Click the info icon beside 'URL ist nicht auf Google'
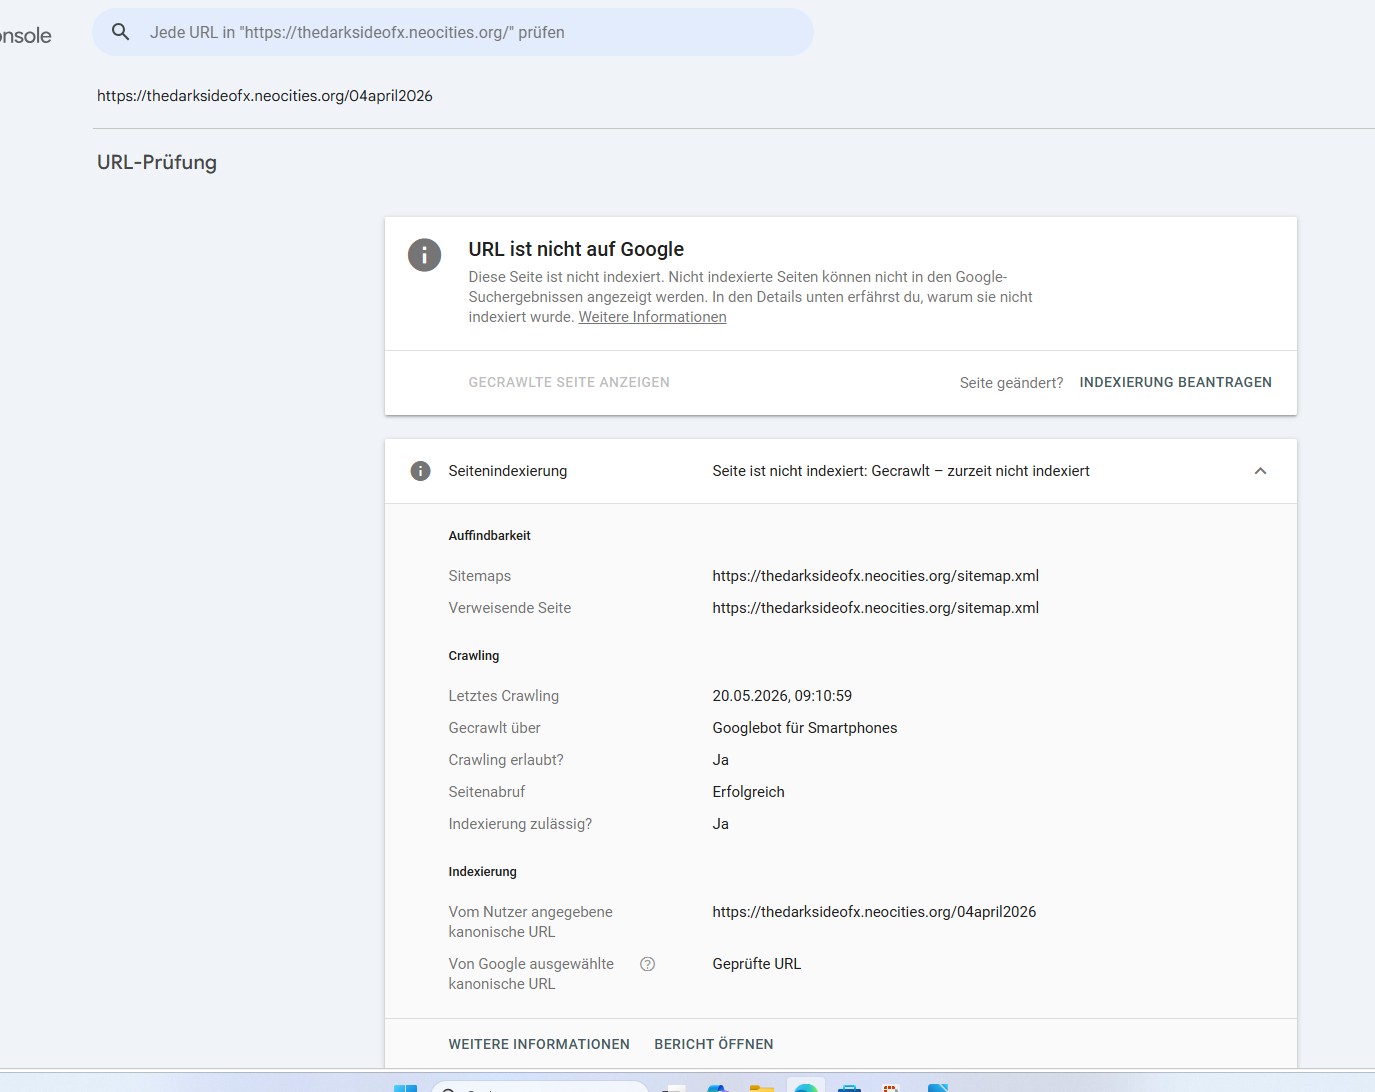This screenshot has height=1092, width=1375. point(424,255)
